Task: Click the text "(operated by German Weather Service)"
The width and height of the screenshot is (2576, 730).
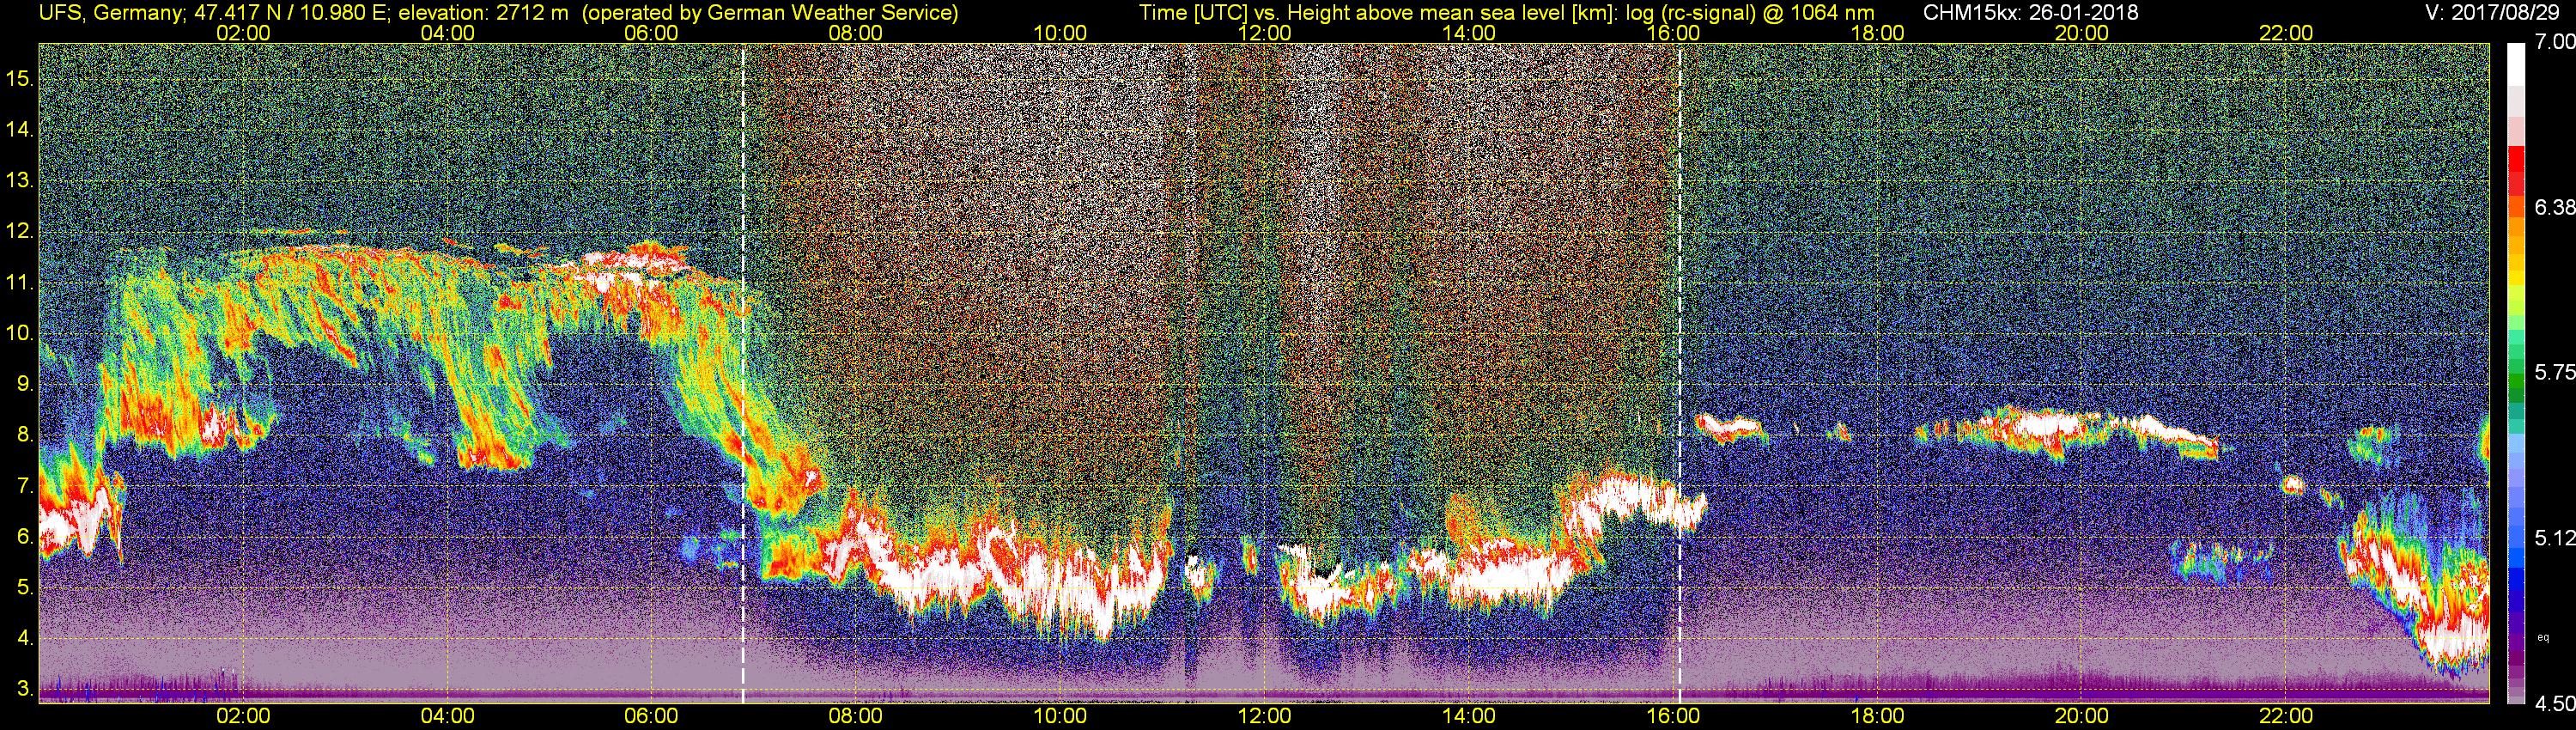Action: pyautogui.click(x=769, y=12)
